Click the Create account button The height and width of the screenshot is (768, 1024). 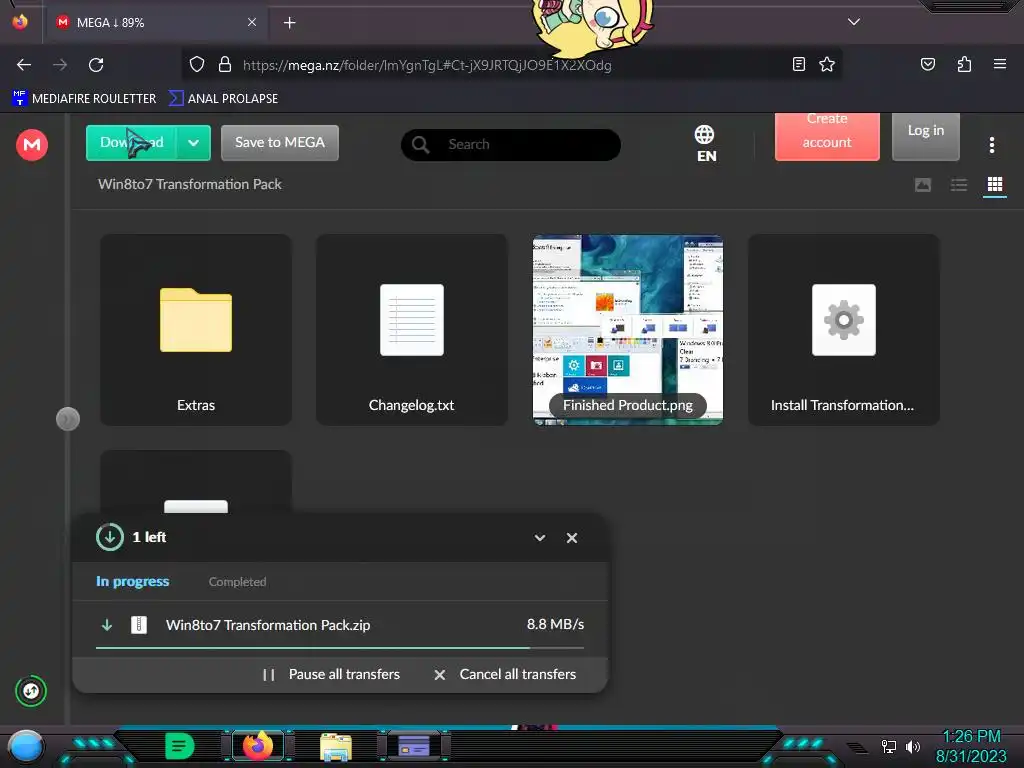(827, 136)
